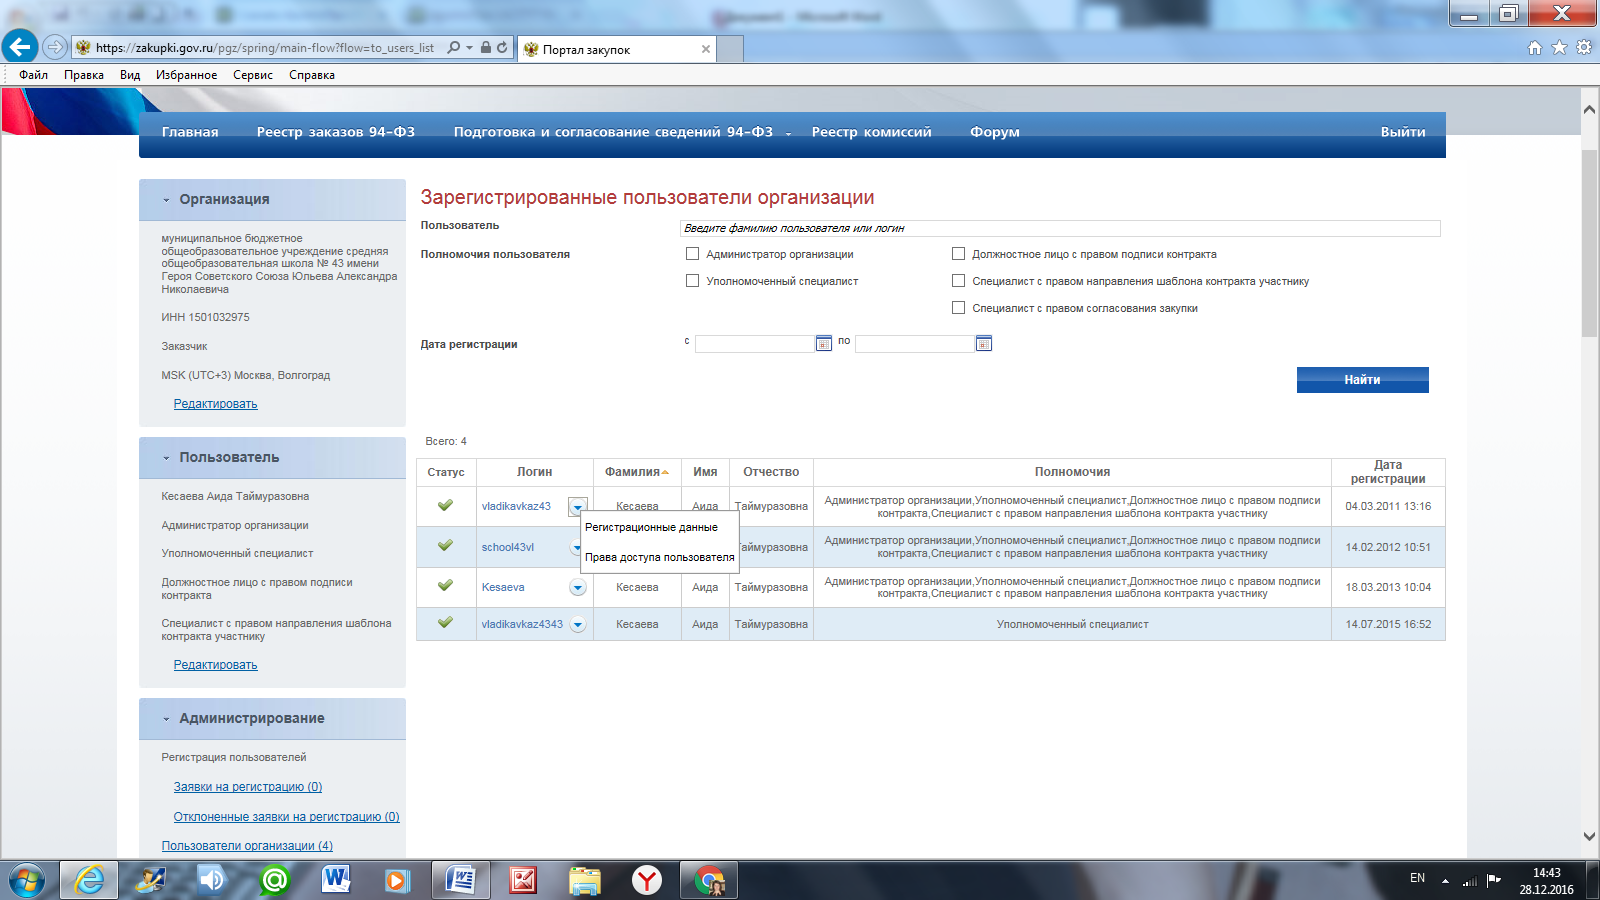Viewport: 1600px width, 900px height.
Task: Open 'Заявки на регистрацию (0)' link
Action: 247,787
